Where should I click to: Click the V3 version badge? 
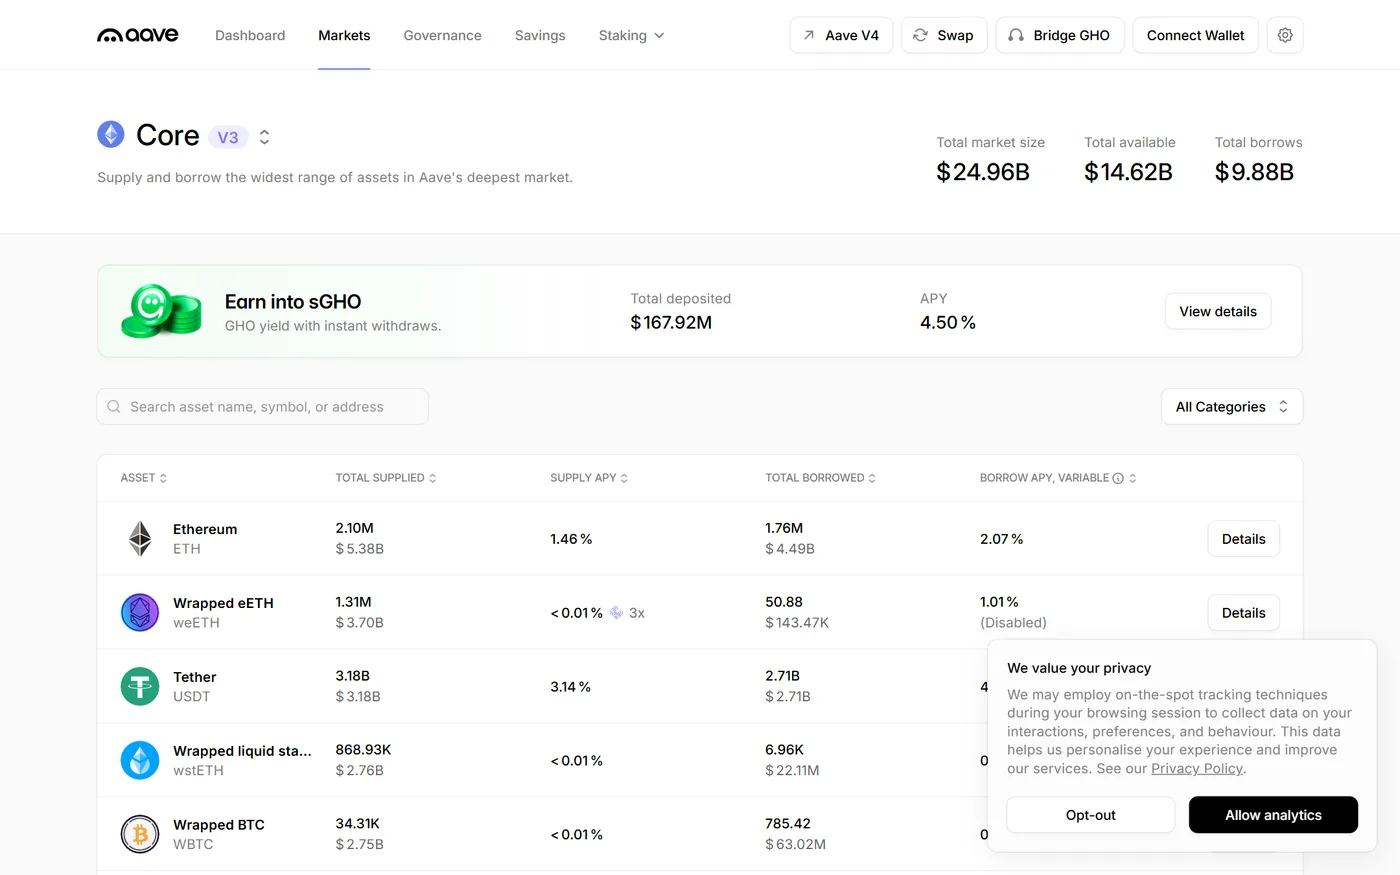point(228,137)
